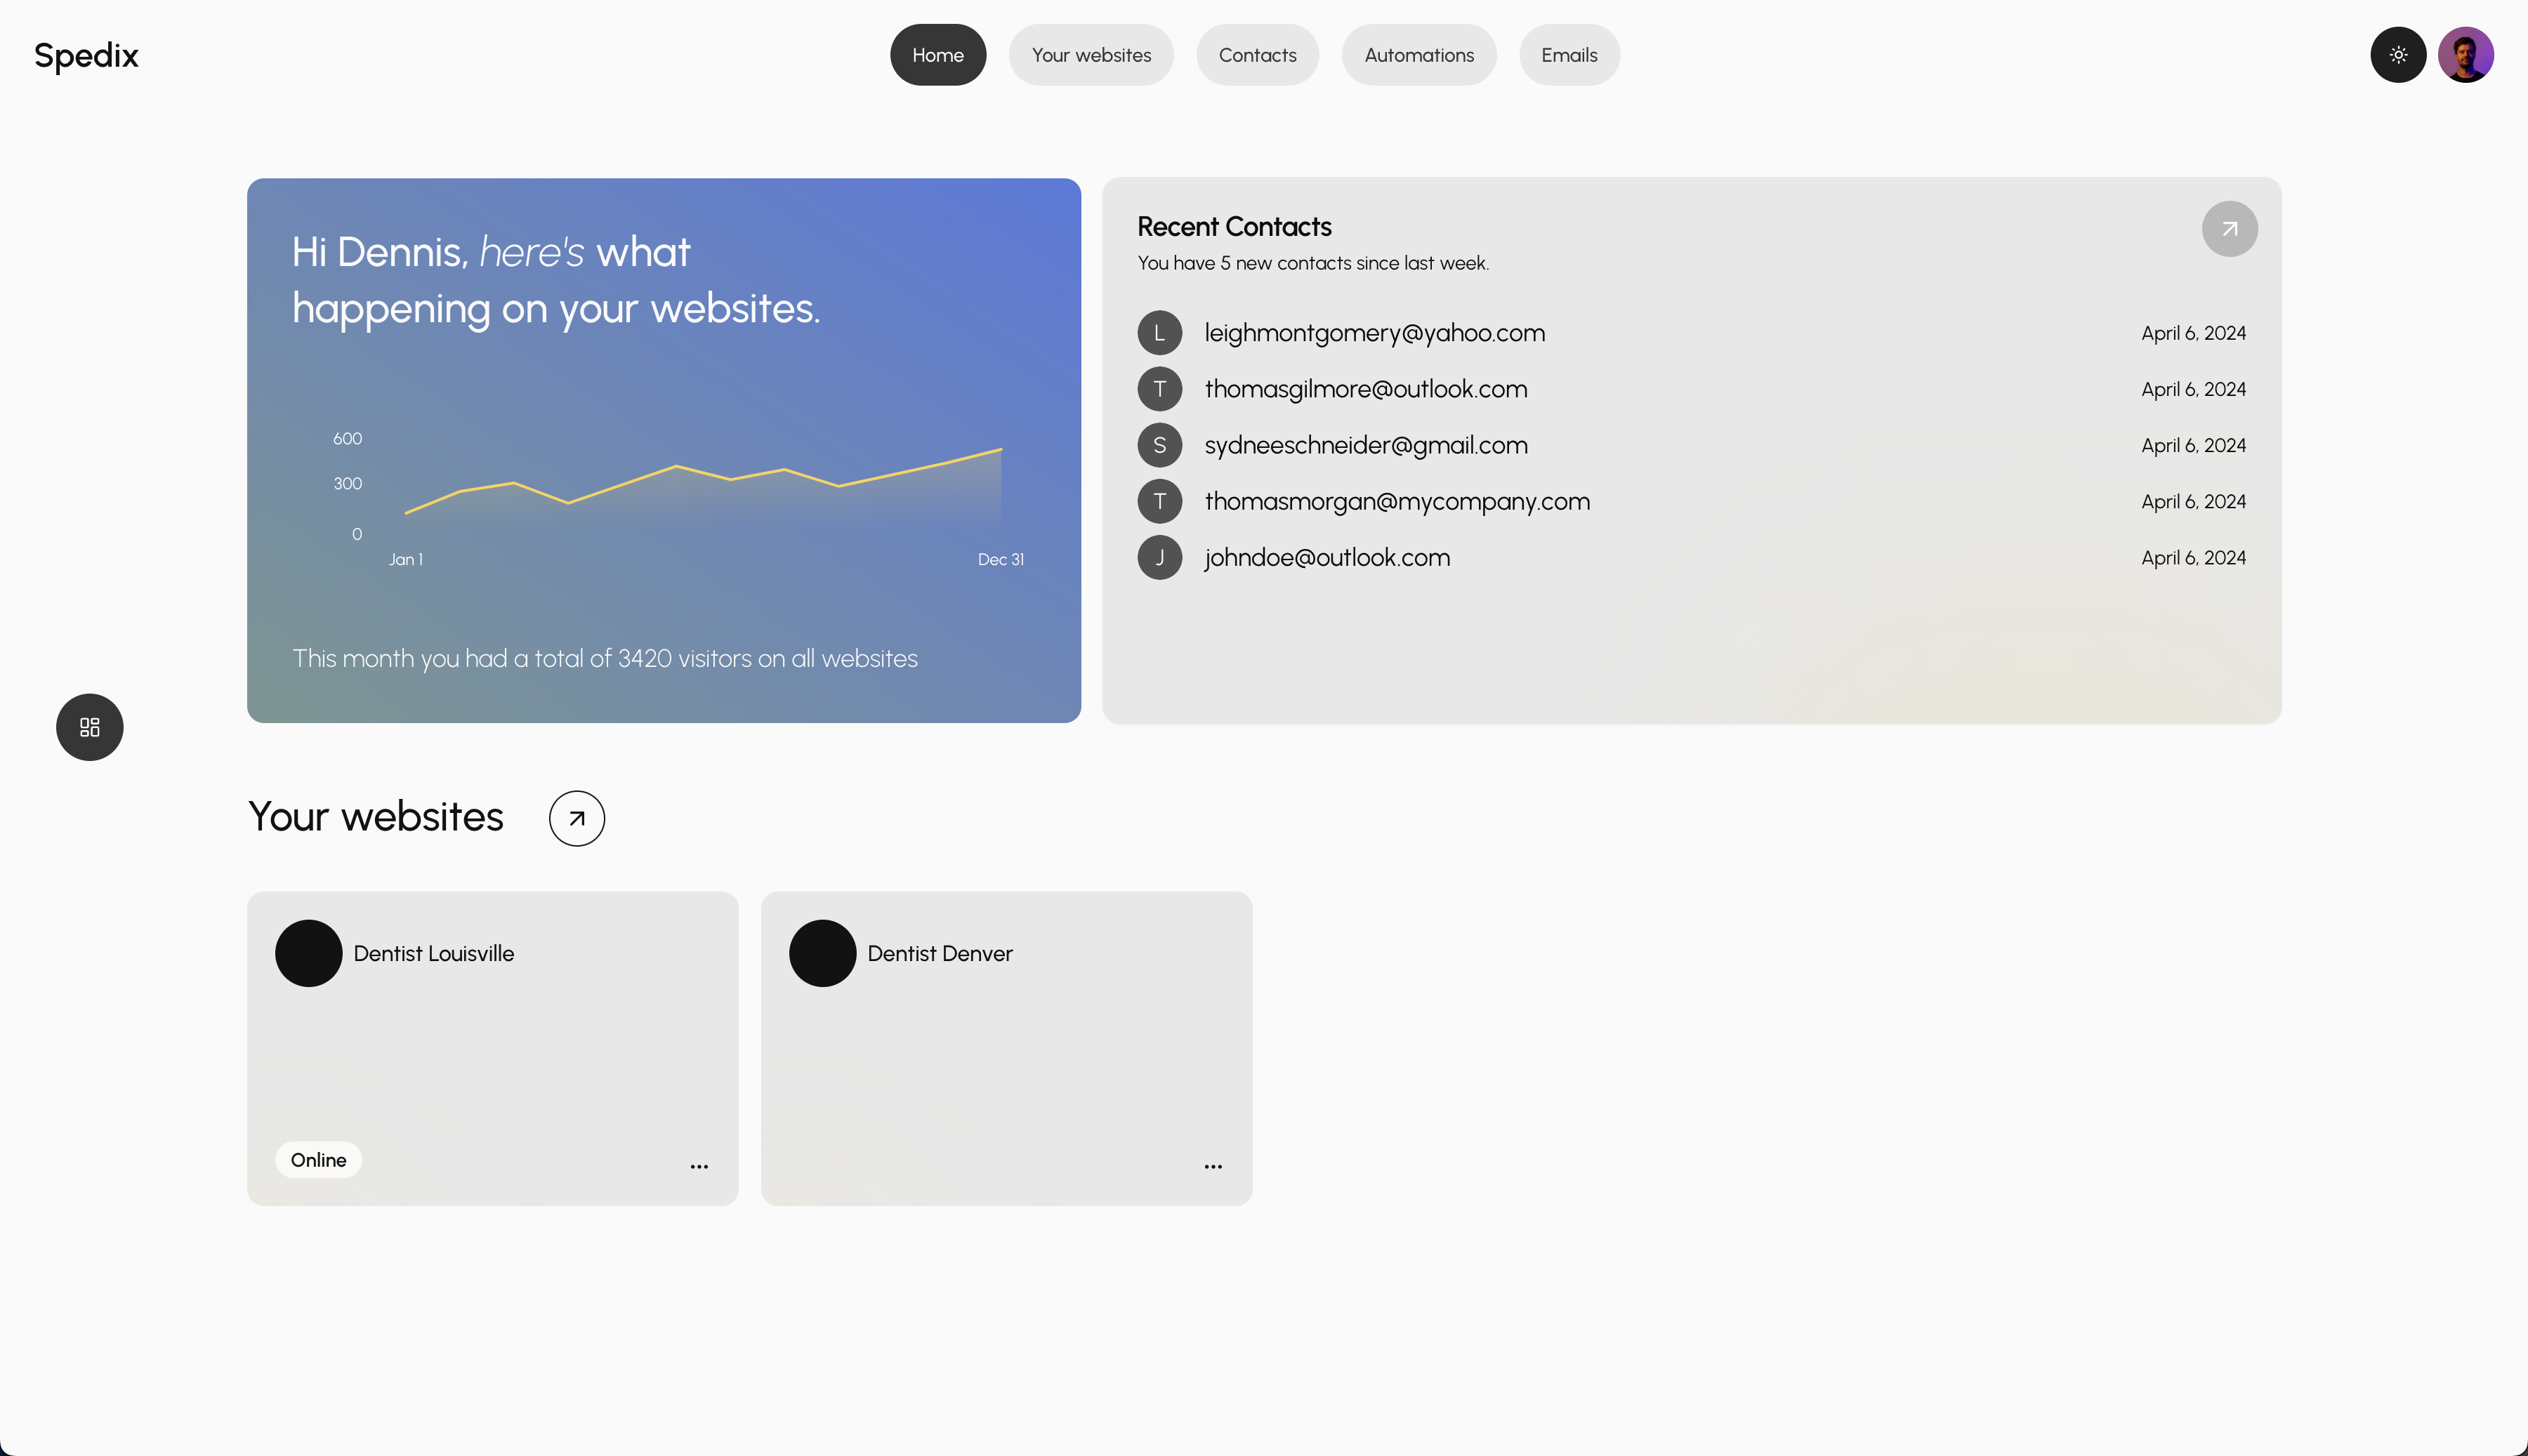
Task: Click the Dentist Denver website thumbnail
Action: tap(1007, 1048)
